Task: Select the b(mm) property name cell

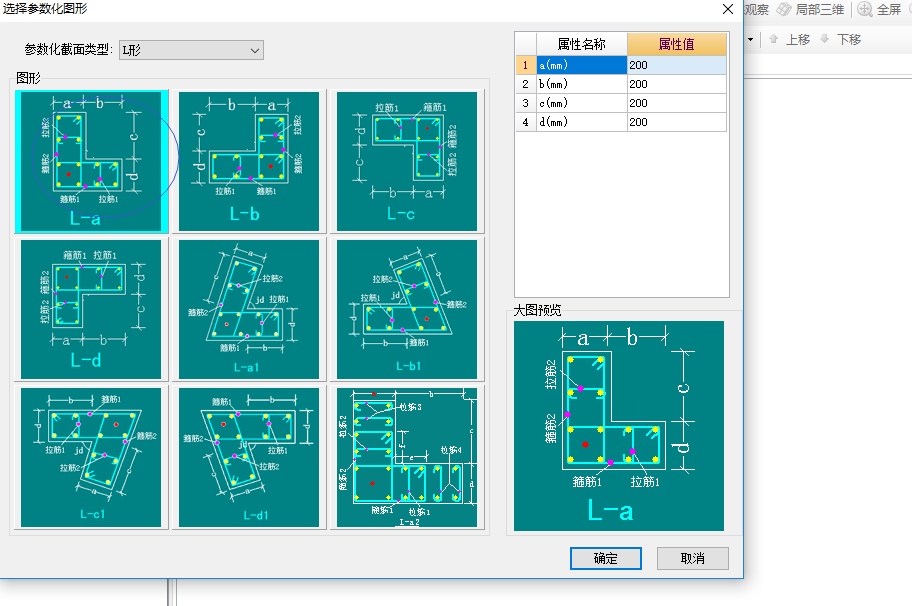Action: 582,84
